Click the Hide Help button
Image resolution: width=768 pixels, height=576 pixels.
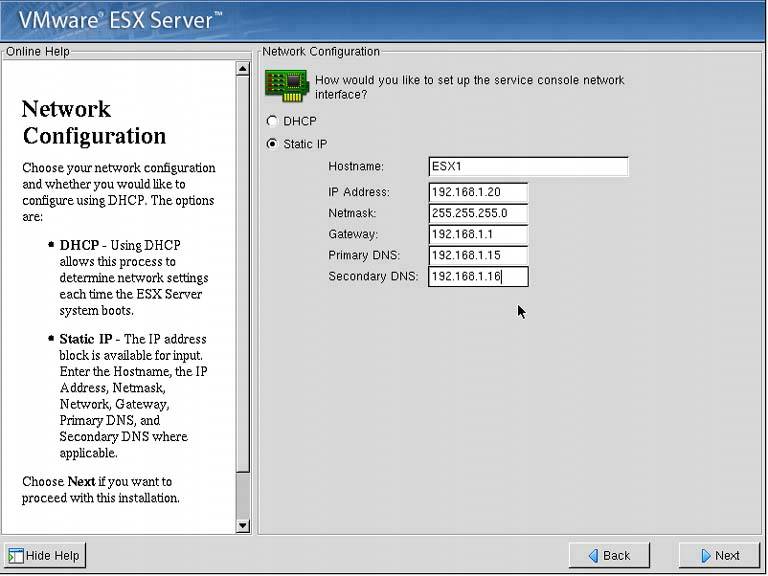(45, 555)
